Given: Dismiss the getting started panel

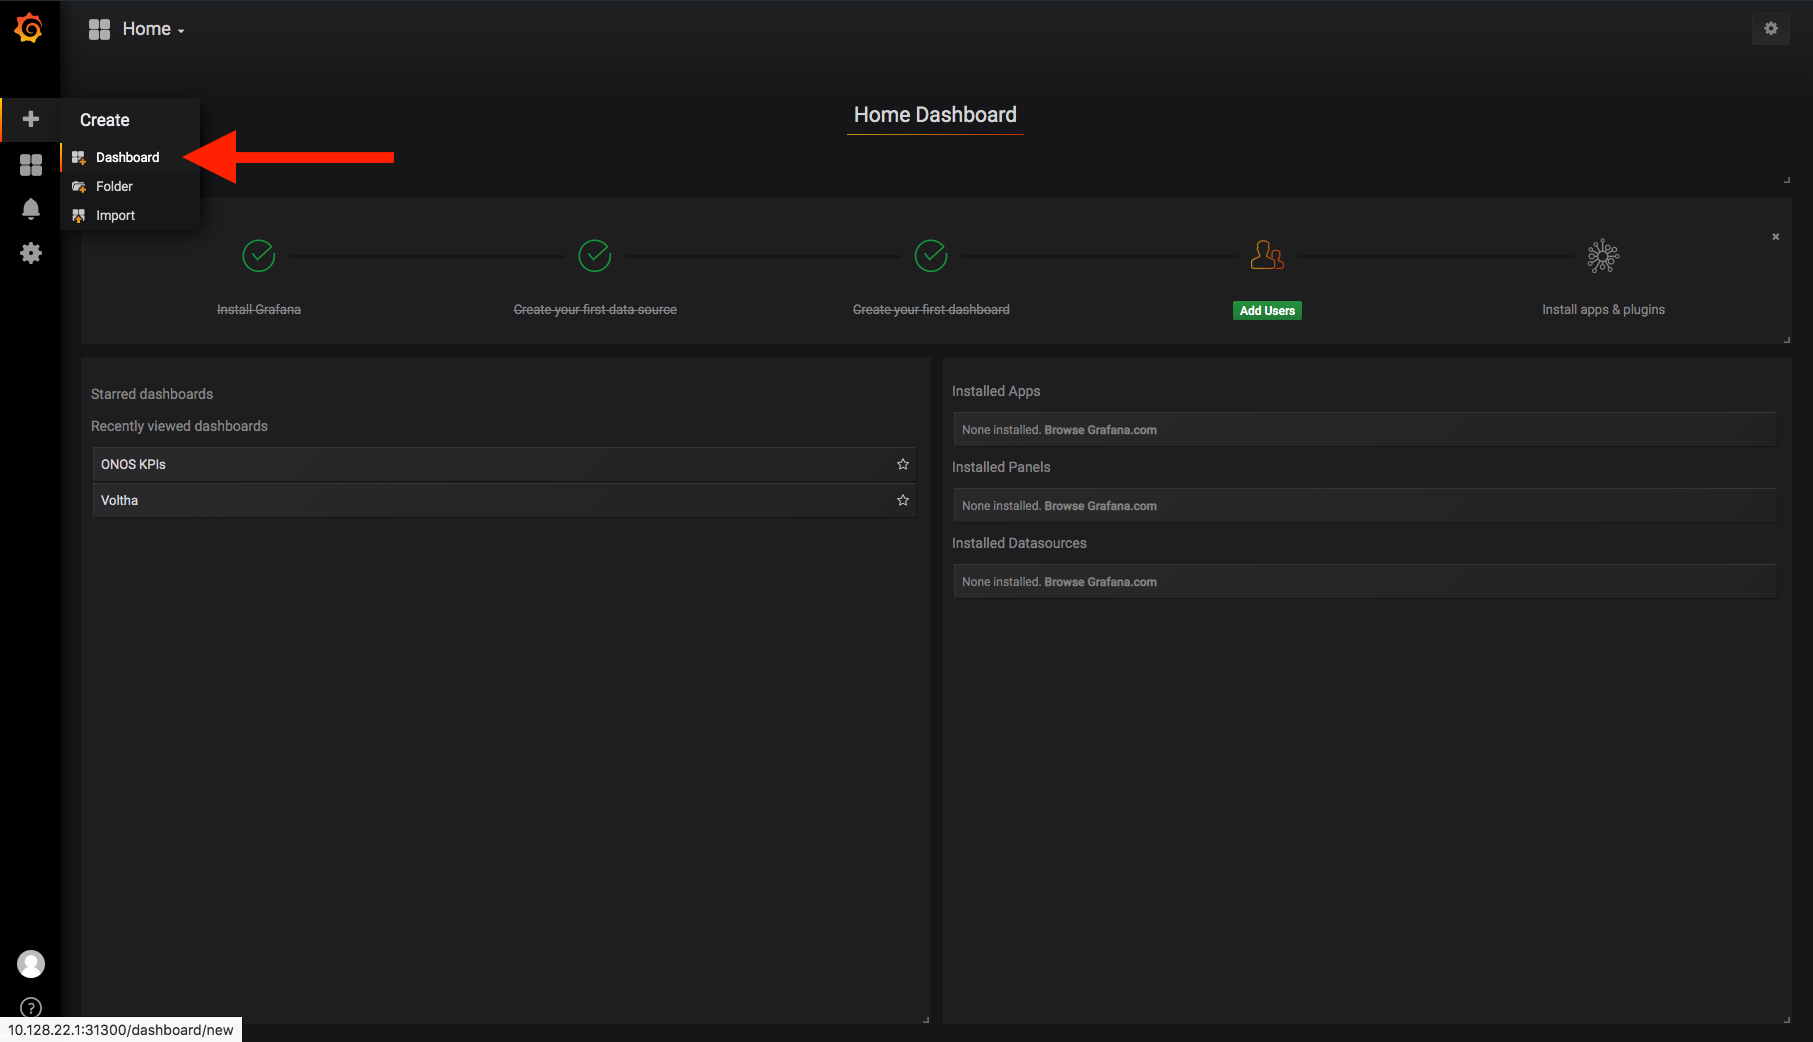Looking at the screenshot, I should pos(1776,237).
